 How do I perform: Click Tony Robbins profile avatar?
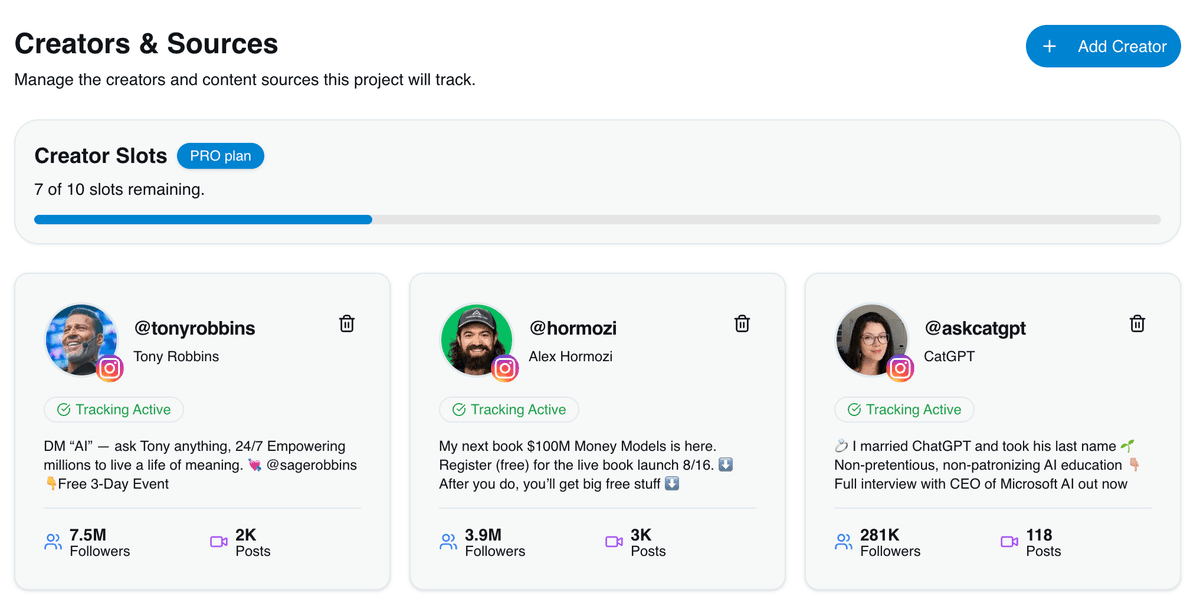click(81, 340)
